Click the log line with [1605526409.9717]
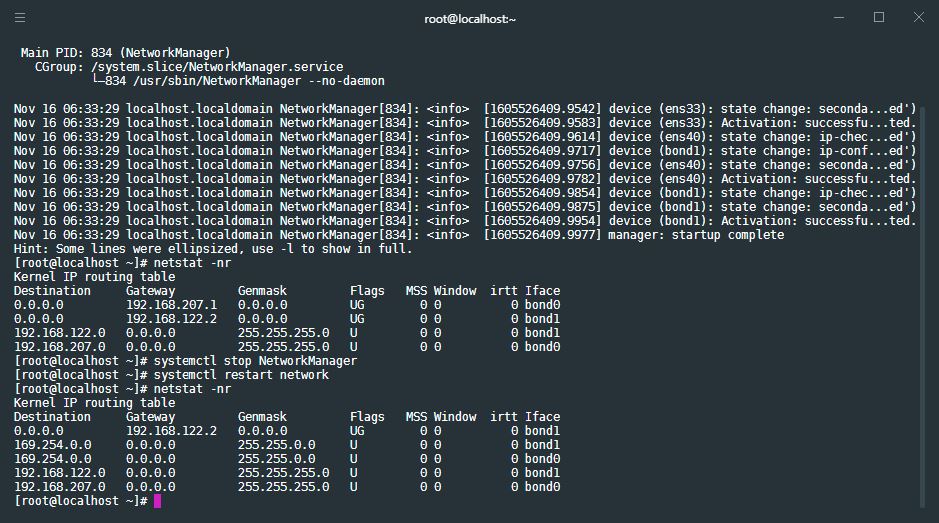 point(465,151)
